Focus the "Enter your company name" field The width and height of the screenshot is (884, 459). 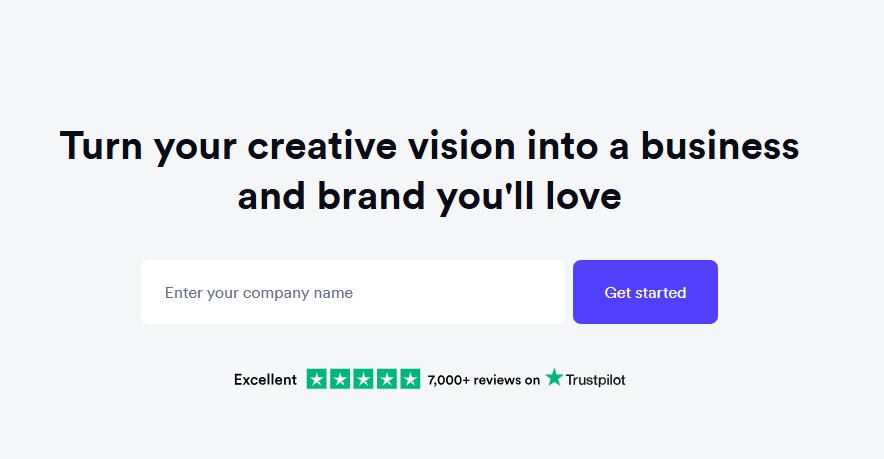(352, 293)
